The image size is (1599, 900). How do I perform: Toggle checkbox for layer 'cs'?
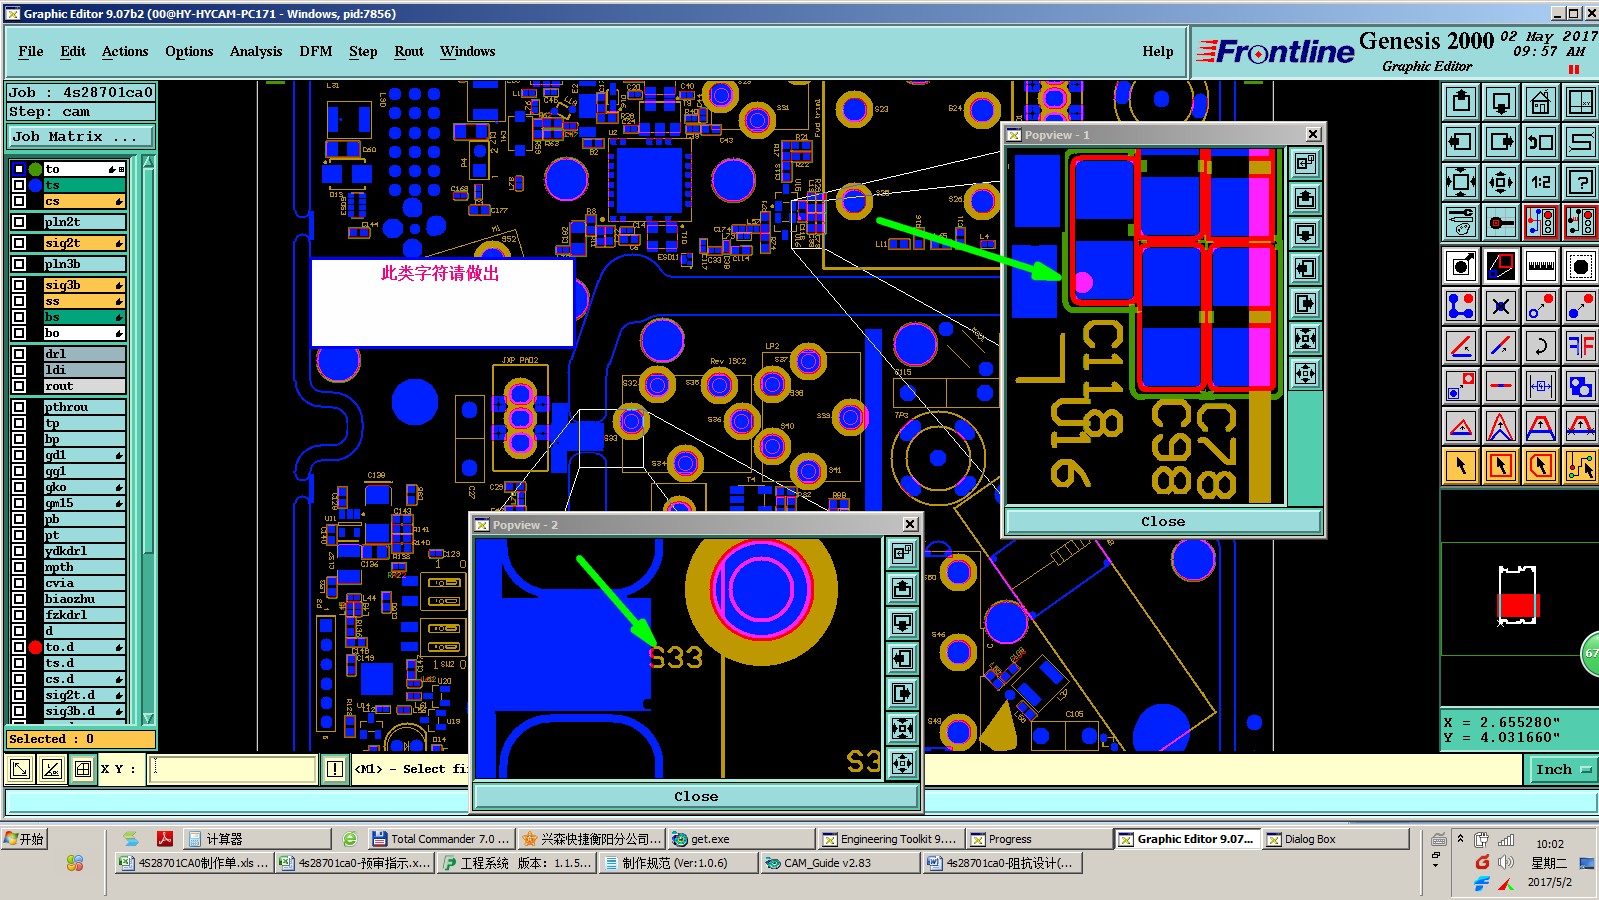pos(19,201)
